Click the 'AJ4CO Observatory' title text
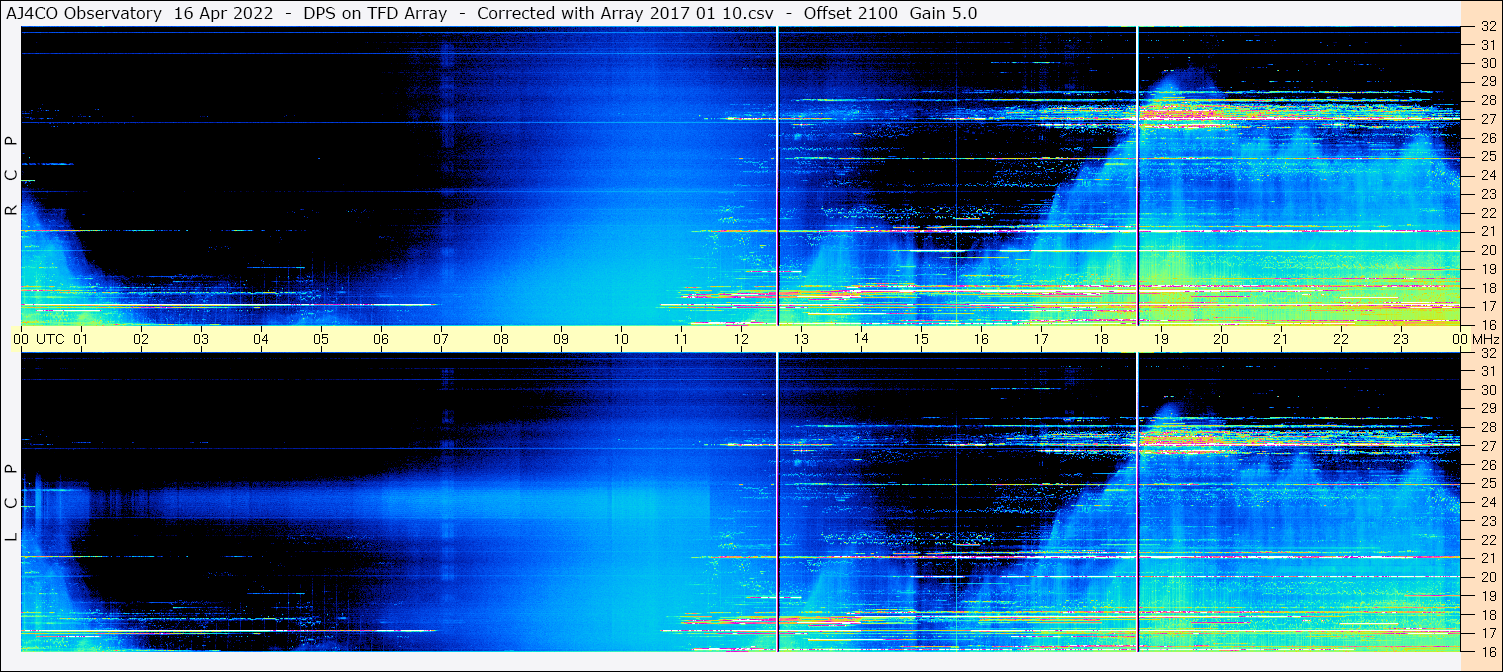Screen dimensions: 1503x672 (x=85, y=13)
